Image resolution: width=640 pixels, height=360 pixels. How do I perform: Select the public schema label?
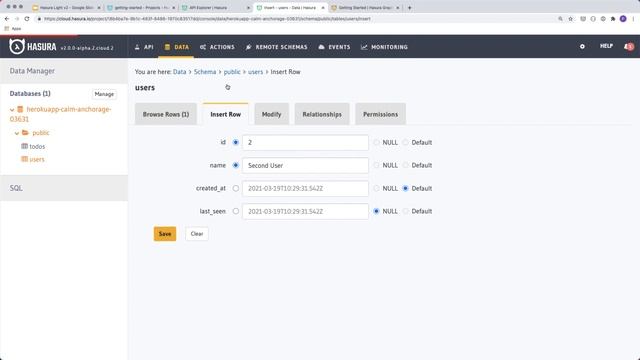pyautogui.click(x=41, y=133)
